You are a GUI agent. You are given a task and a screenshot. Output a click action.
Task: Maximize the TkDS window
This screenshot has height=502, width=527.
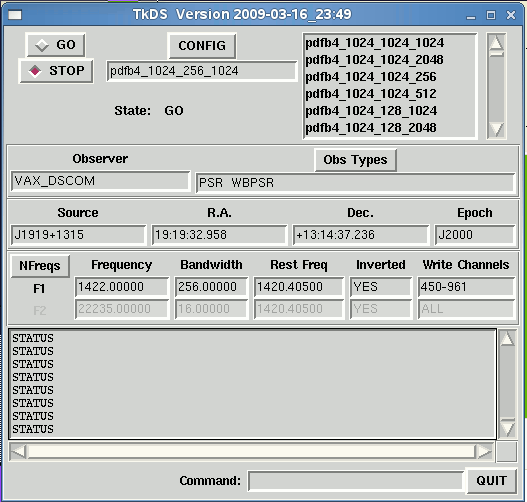[x=491, y=15]
